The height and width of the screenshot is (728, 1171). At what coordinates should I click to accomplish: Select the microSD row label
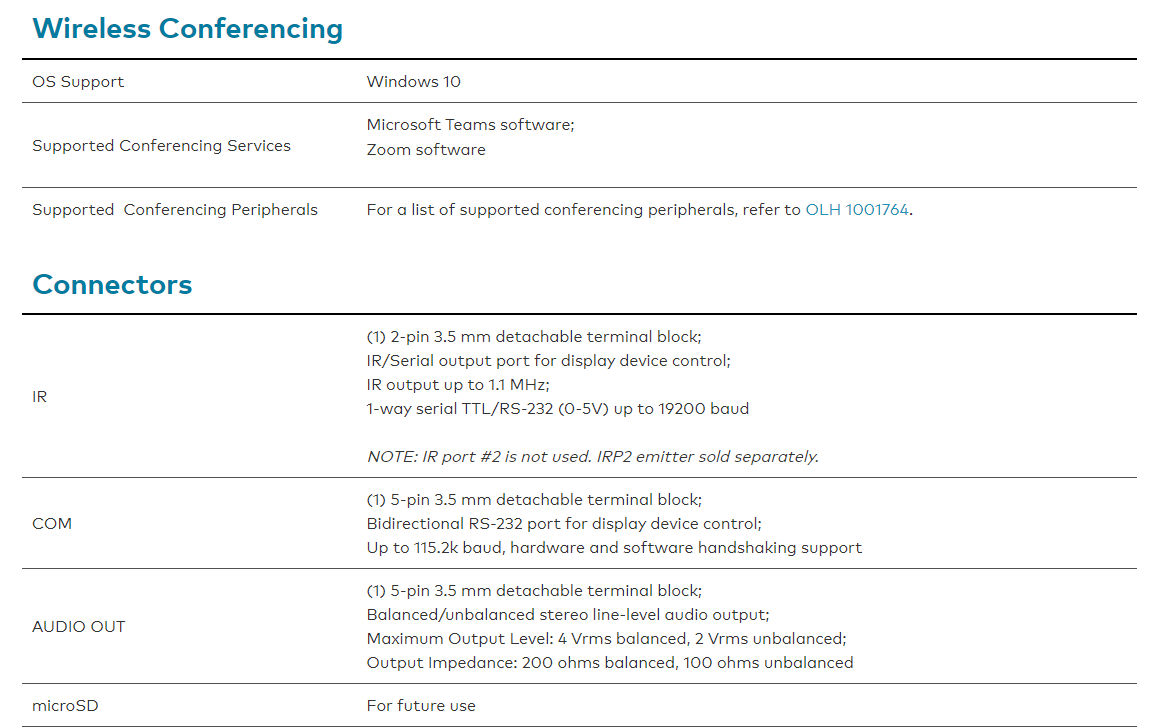[x=65, y=706]
